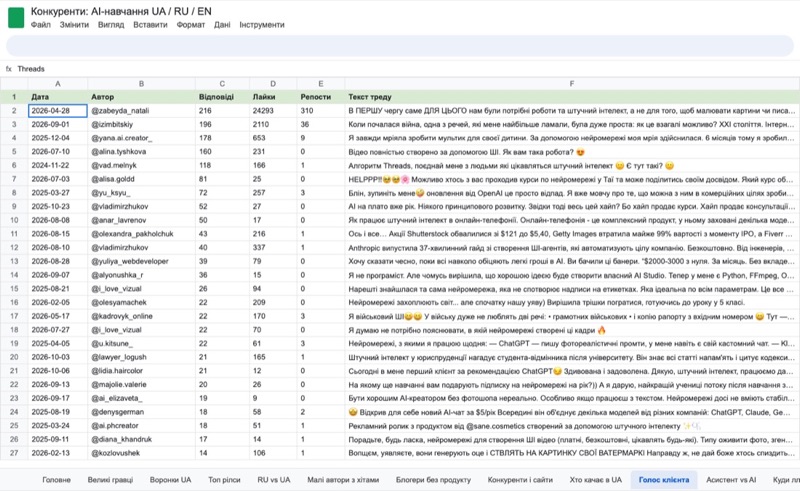Click the author cell @zabeyda_natali
This screenshot has width=800, height=491.
[x=141, y=111]
